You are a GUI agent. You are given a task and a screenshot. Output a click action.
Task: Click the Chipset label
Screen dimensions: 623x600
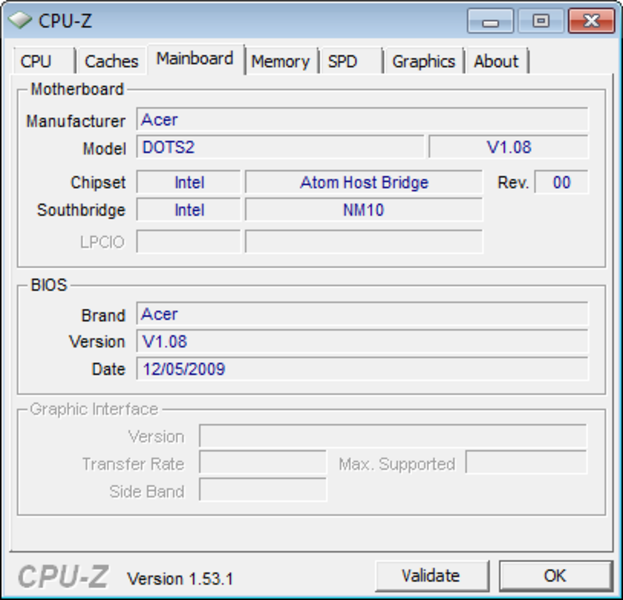[98, 182]
